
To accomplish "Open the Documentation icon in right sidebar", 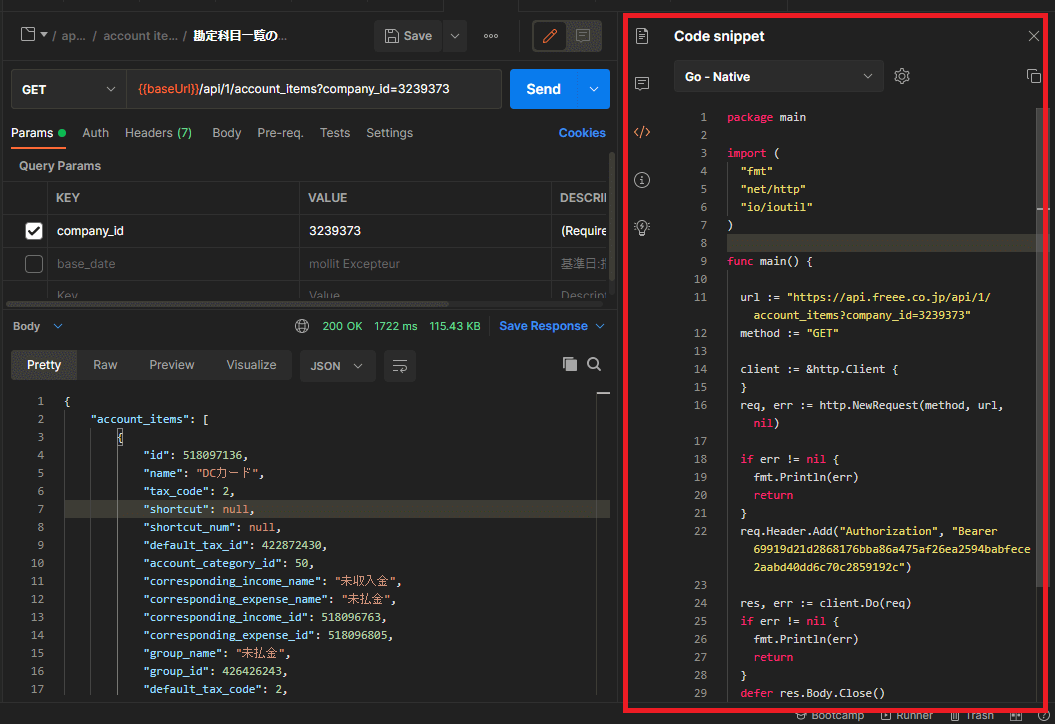I will 642,36.
